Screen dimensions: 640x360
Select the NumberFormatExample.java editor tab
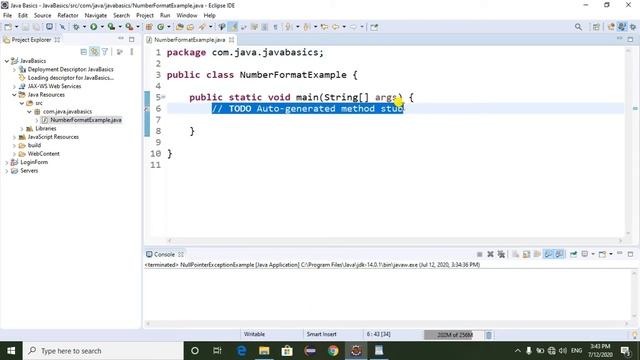pyautogui.click(x=189, y=40)
